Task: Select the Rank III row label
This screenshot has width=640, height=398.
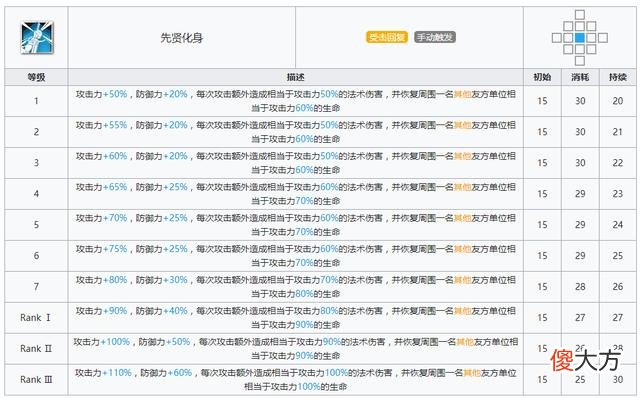Action: [36, 380]
